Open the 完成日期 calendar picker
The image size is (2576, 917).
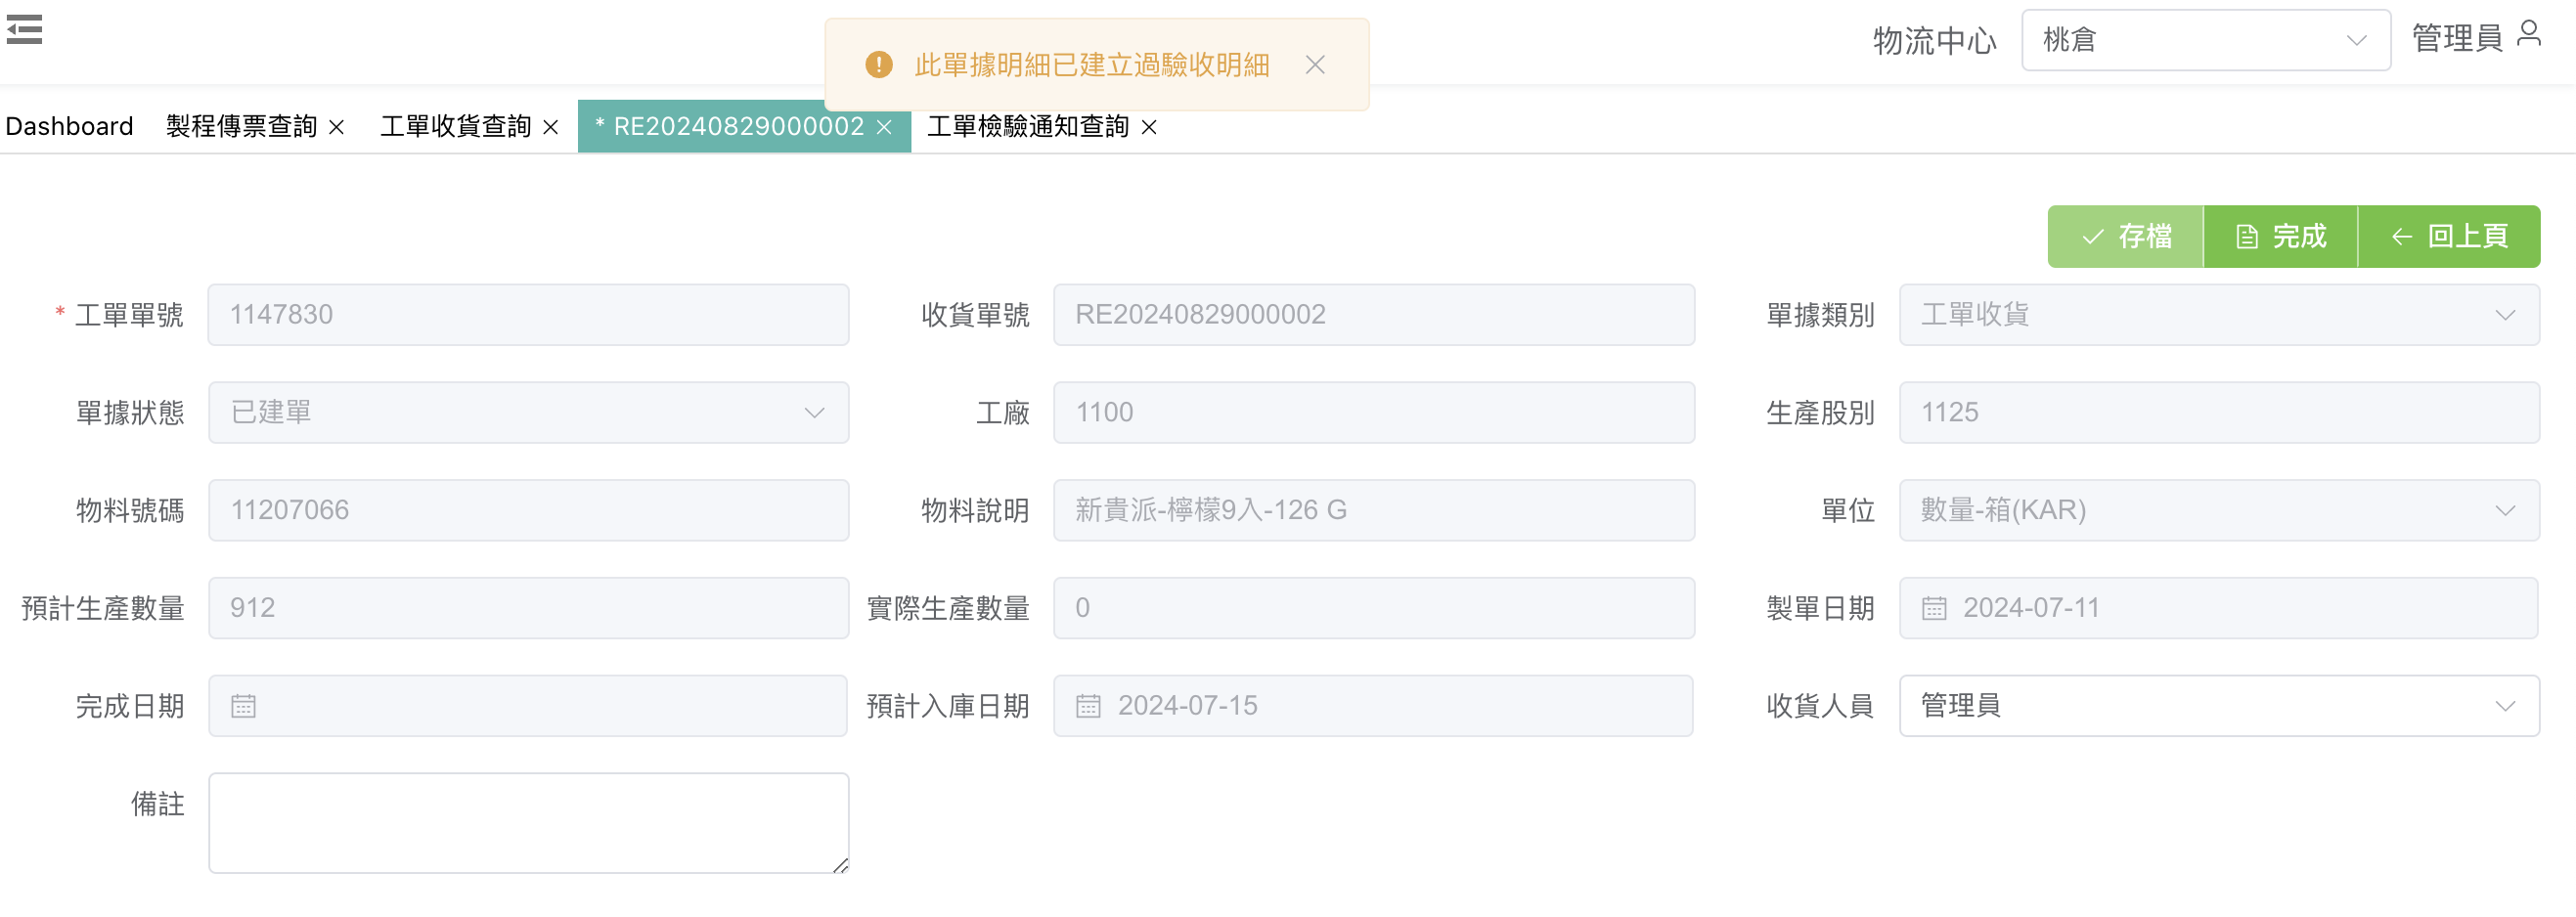(x=244, y=706)
